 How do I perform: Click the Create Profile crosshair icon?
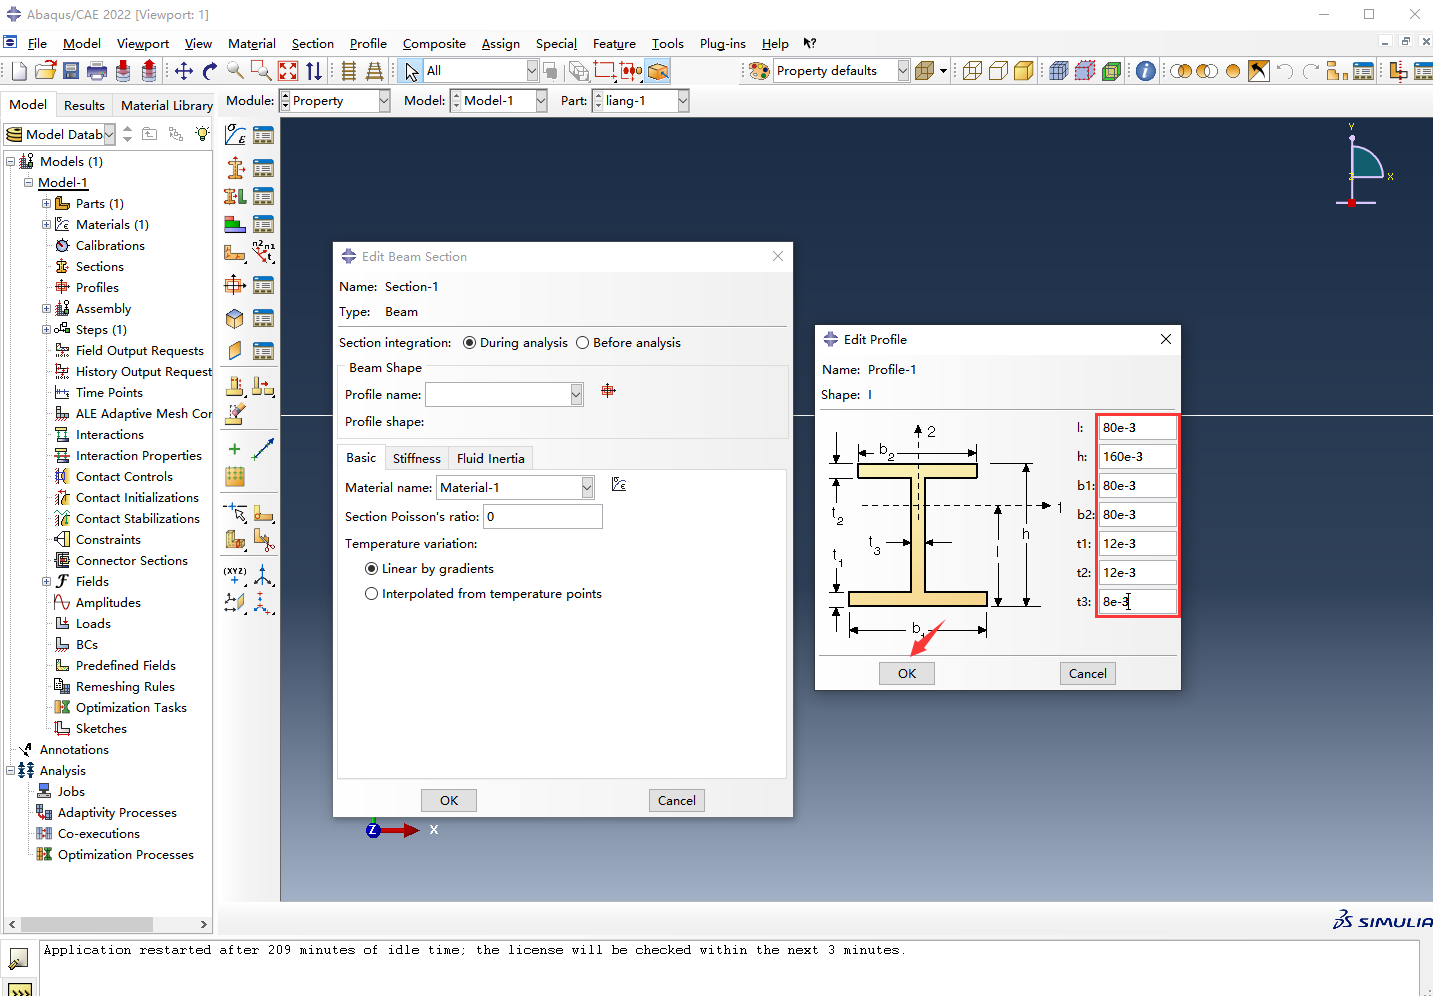tap(235, 285)
